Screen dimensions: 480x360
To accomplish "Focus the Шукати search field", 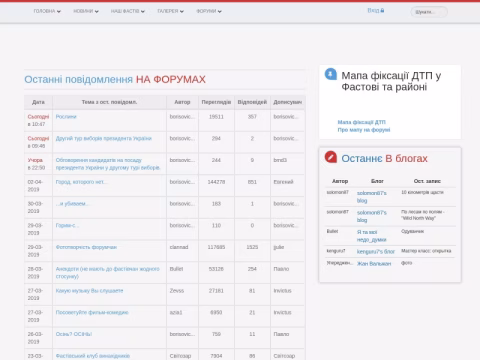I will pos(429,12).
